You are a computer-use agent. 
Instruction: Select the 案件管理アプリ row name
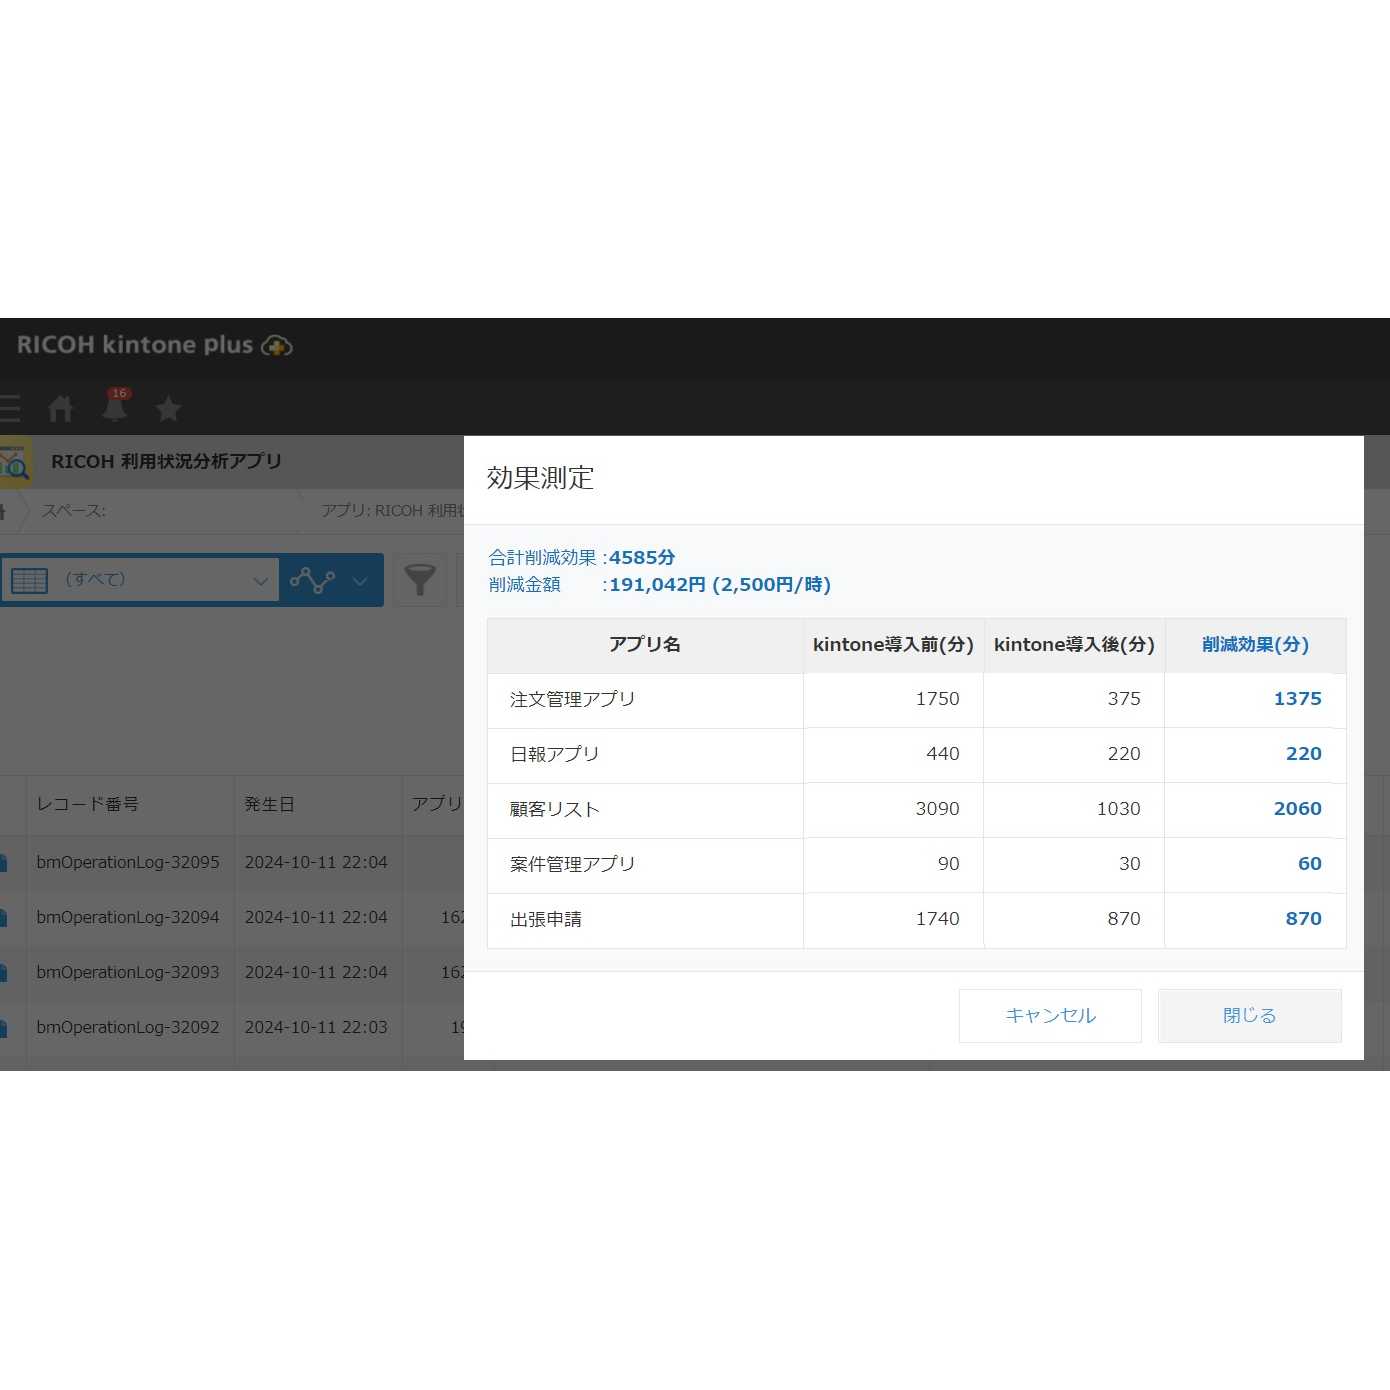(572, 864)
